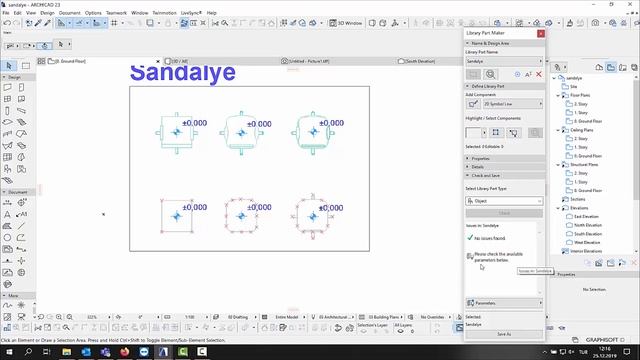Click the Undo icon in the toolbar
This screenshot has height=360, width=640.
click(7, 23)
